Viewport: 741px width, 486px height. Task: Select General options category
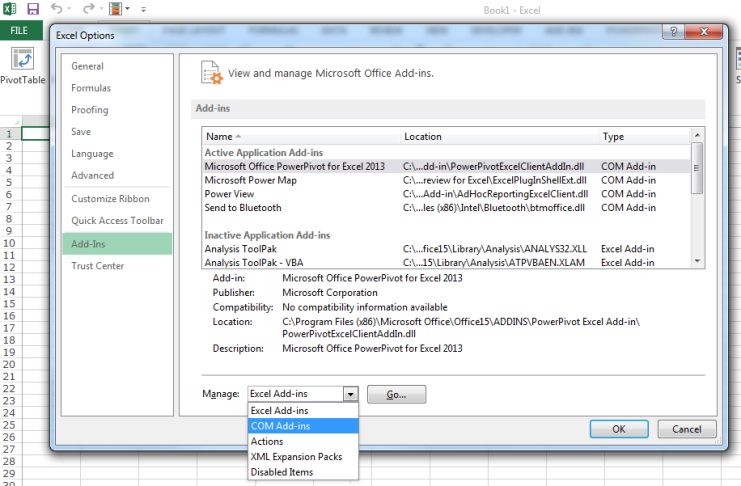coord(87,66)
